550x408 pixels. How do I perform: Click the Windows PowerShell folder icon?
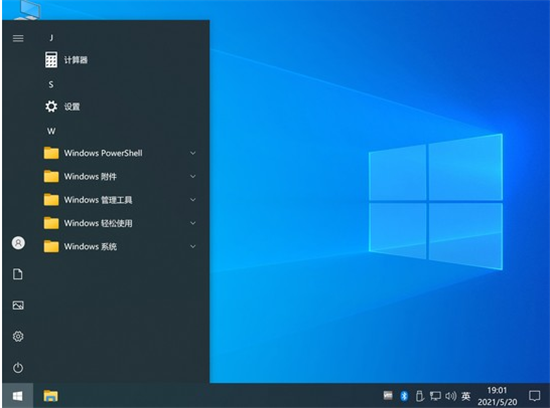51,153
